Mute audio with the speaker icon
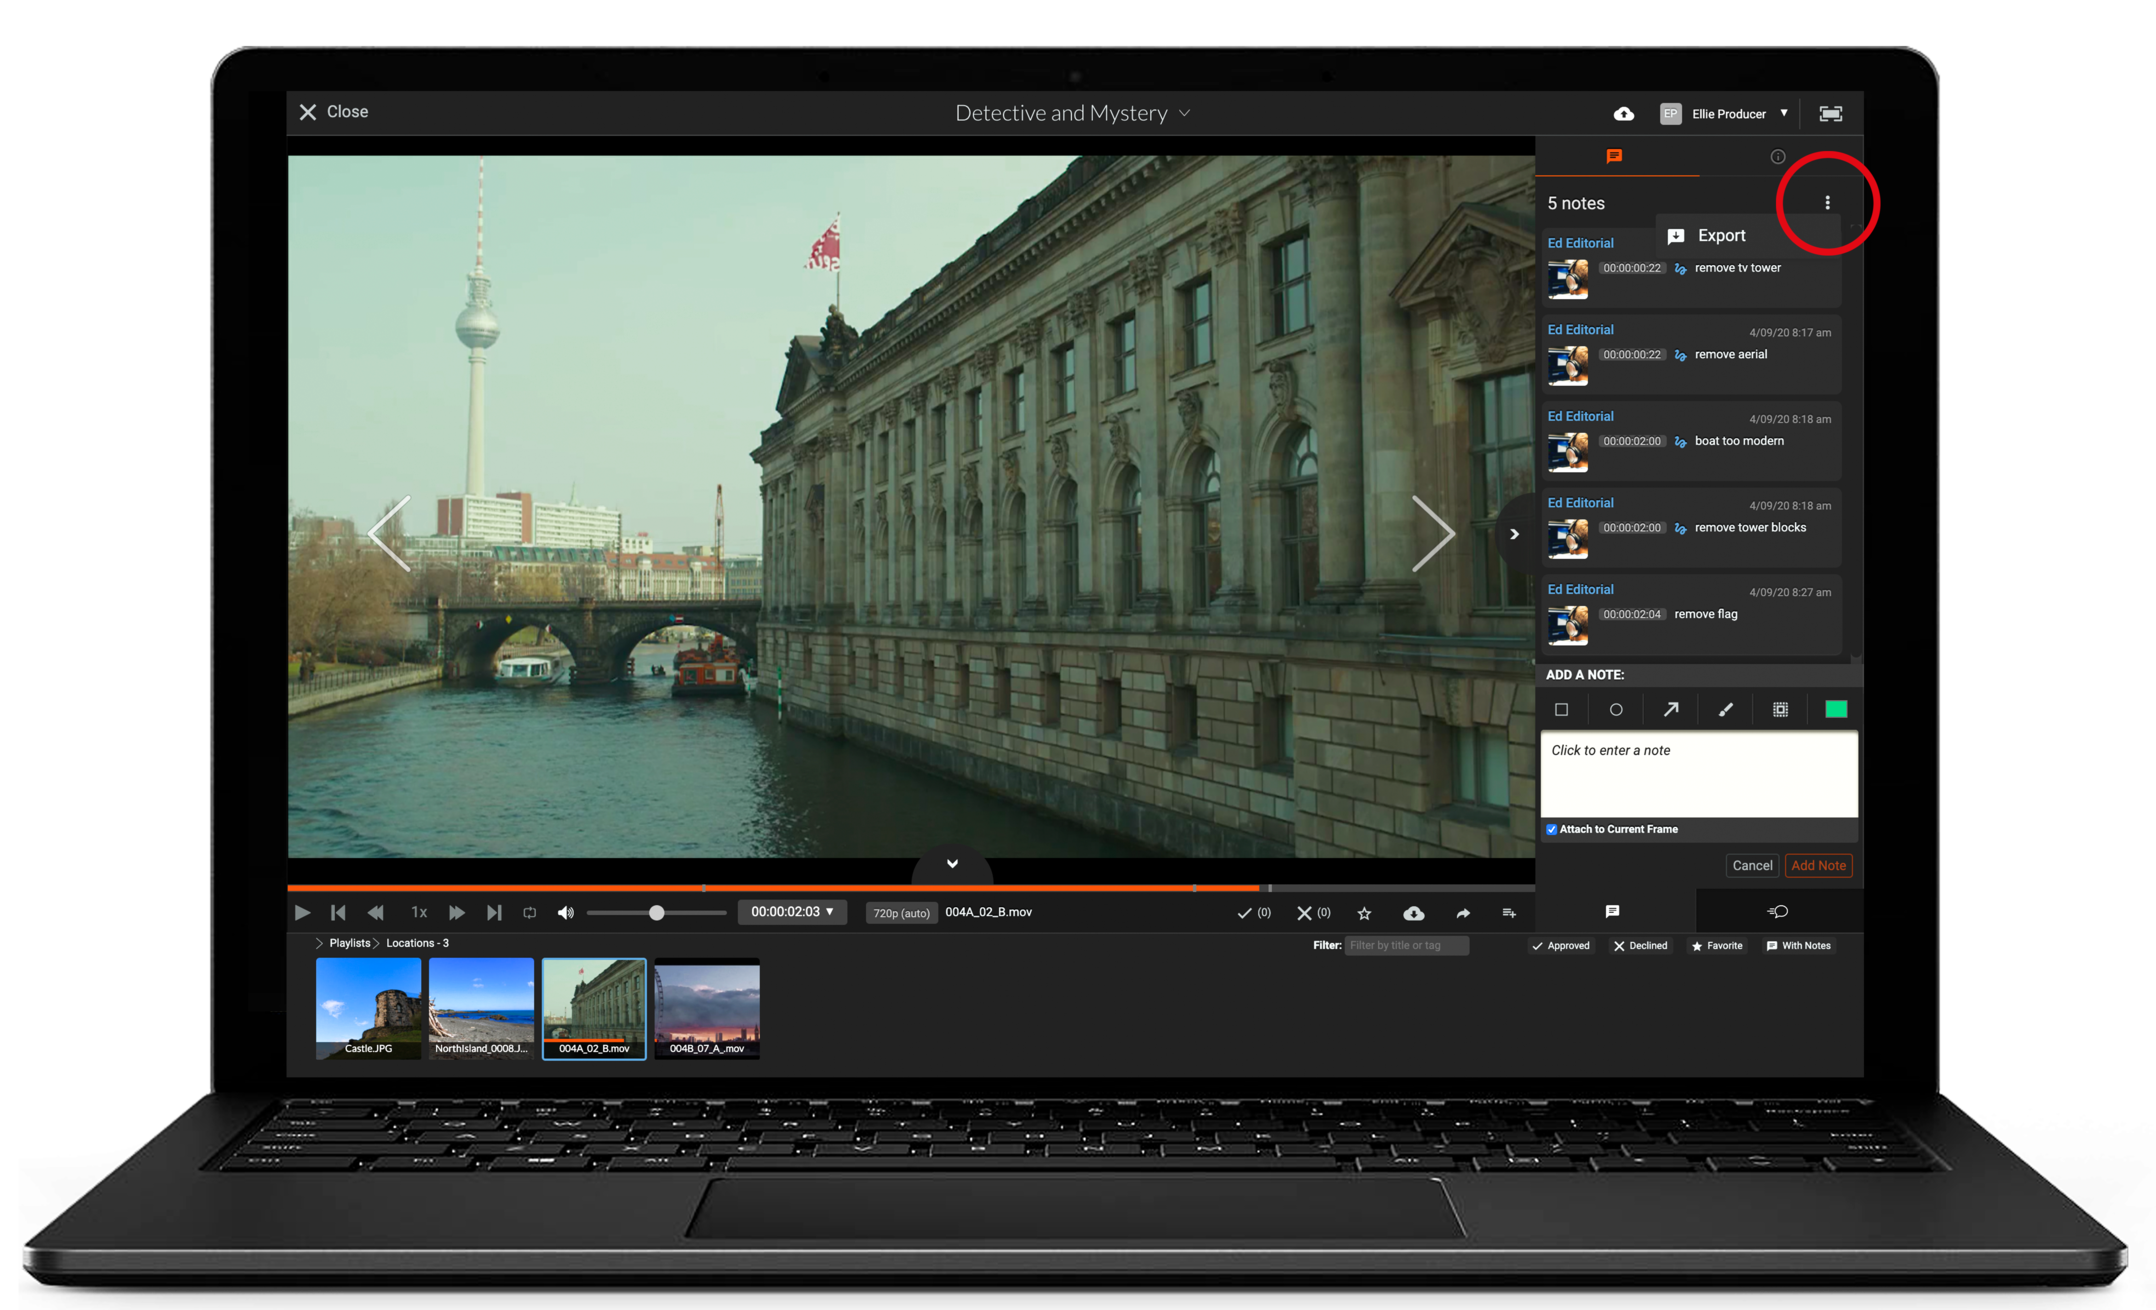The width and height of the screenshot is (2156, 1310). [x=566, y=913]
